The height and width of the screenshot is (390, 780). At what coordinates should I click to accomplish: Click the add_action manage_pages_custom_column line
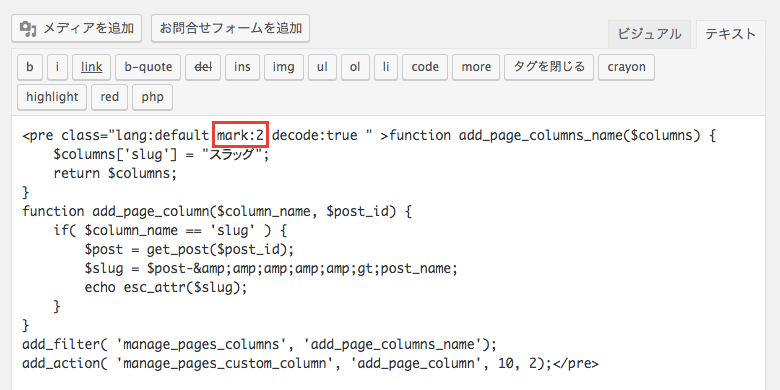(x=310, y=363)
